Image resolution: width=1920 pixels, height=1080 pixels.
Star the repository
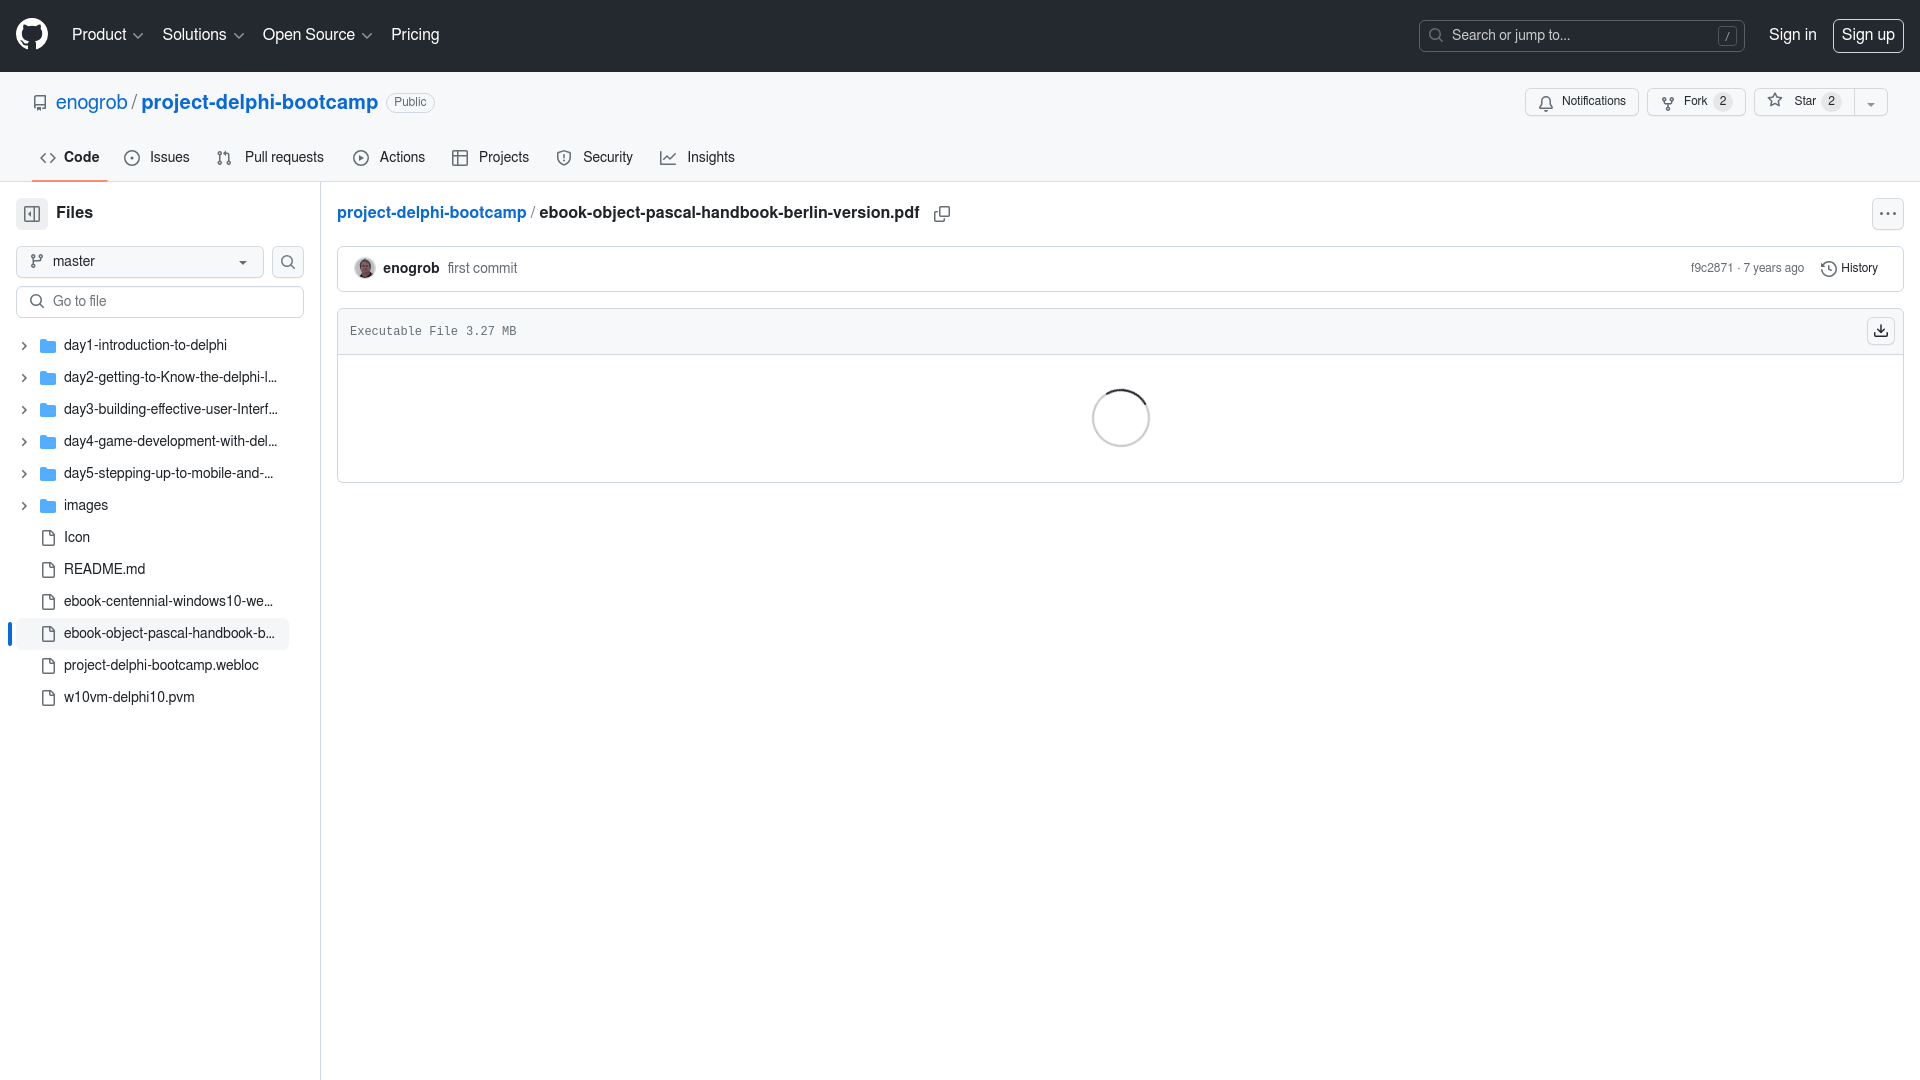tap(1803, 102)
